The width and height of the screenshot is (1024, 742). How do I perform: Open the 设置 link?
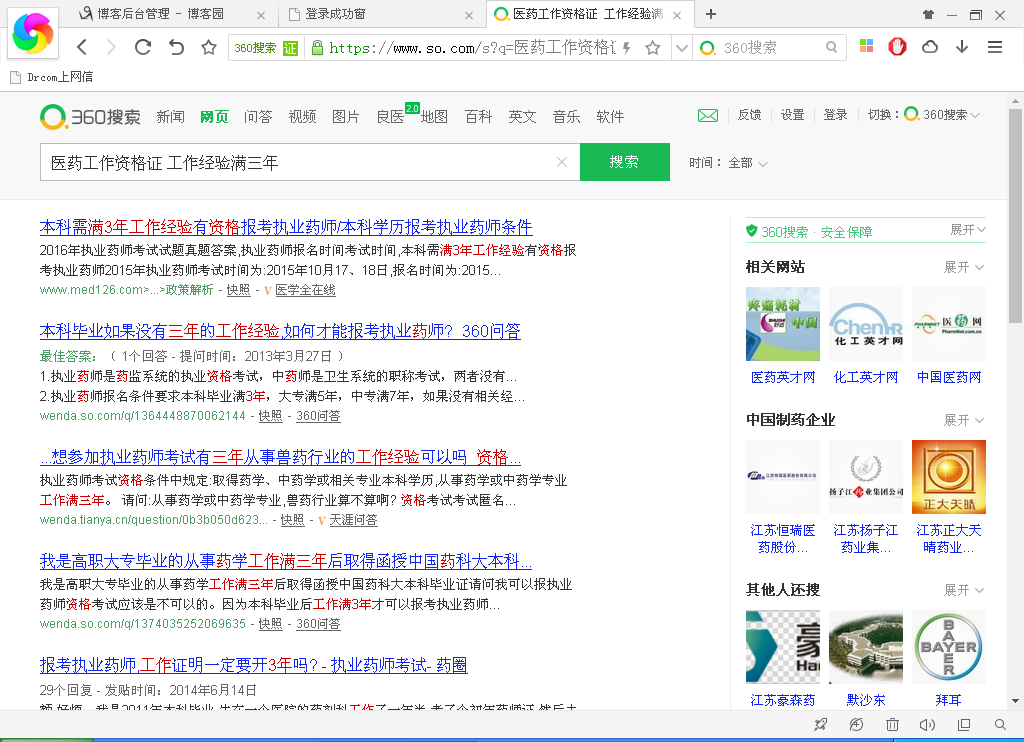(792, 115)
